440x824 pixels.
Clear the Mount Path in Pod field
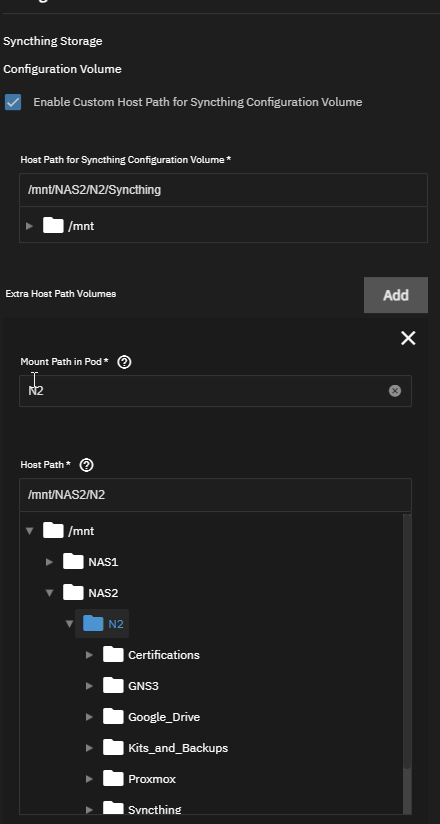(395, 390)
